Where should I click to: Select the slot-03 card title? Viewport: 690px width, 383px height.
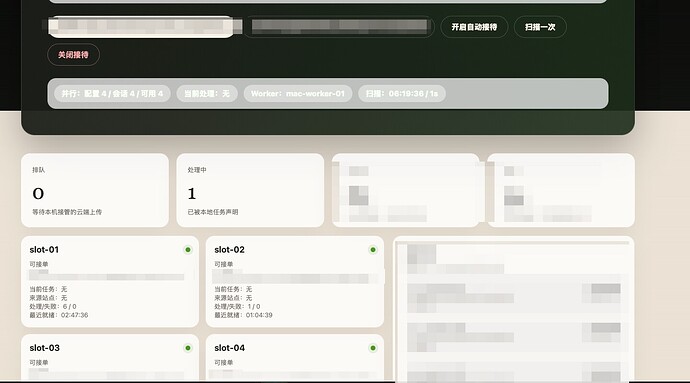tap(44, 348)
